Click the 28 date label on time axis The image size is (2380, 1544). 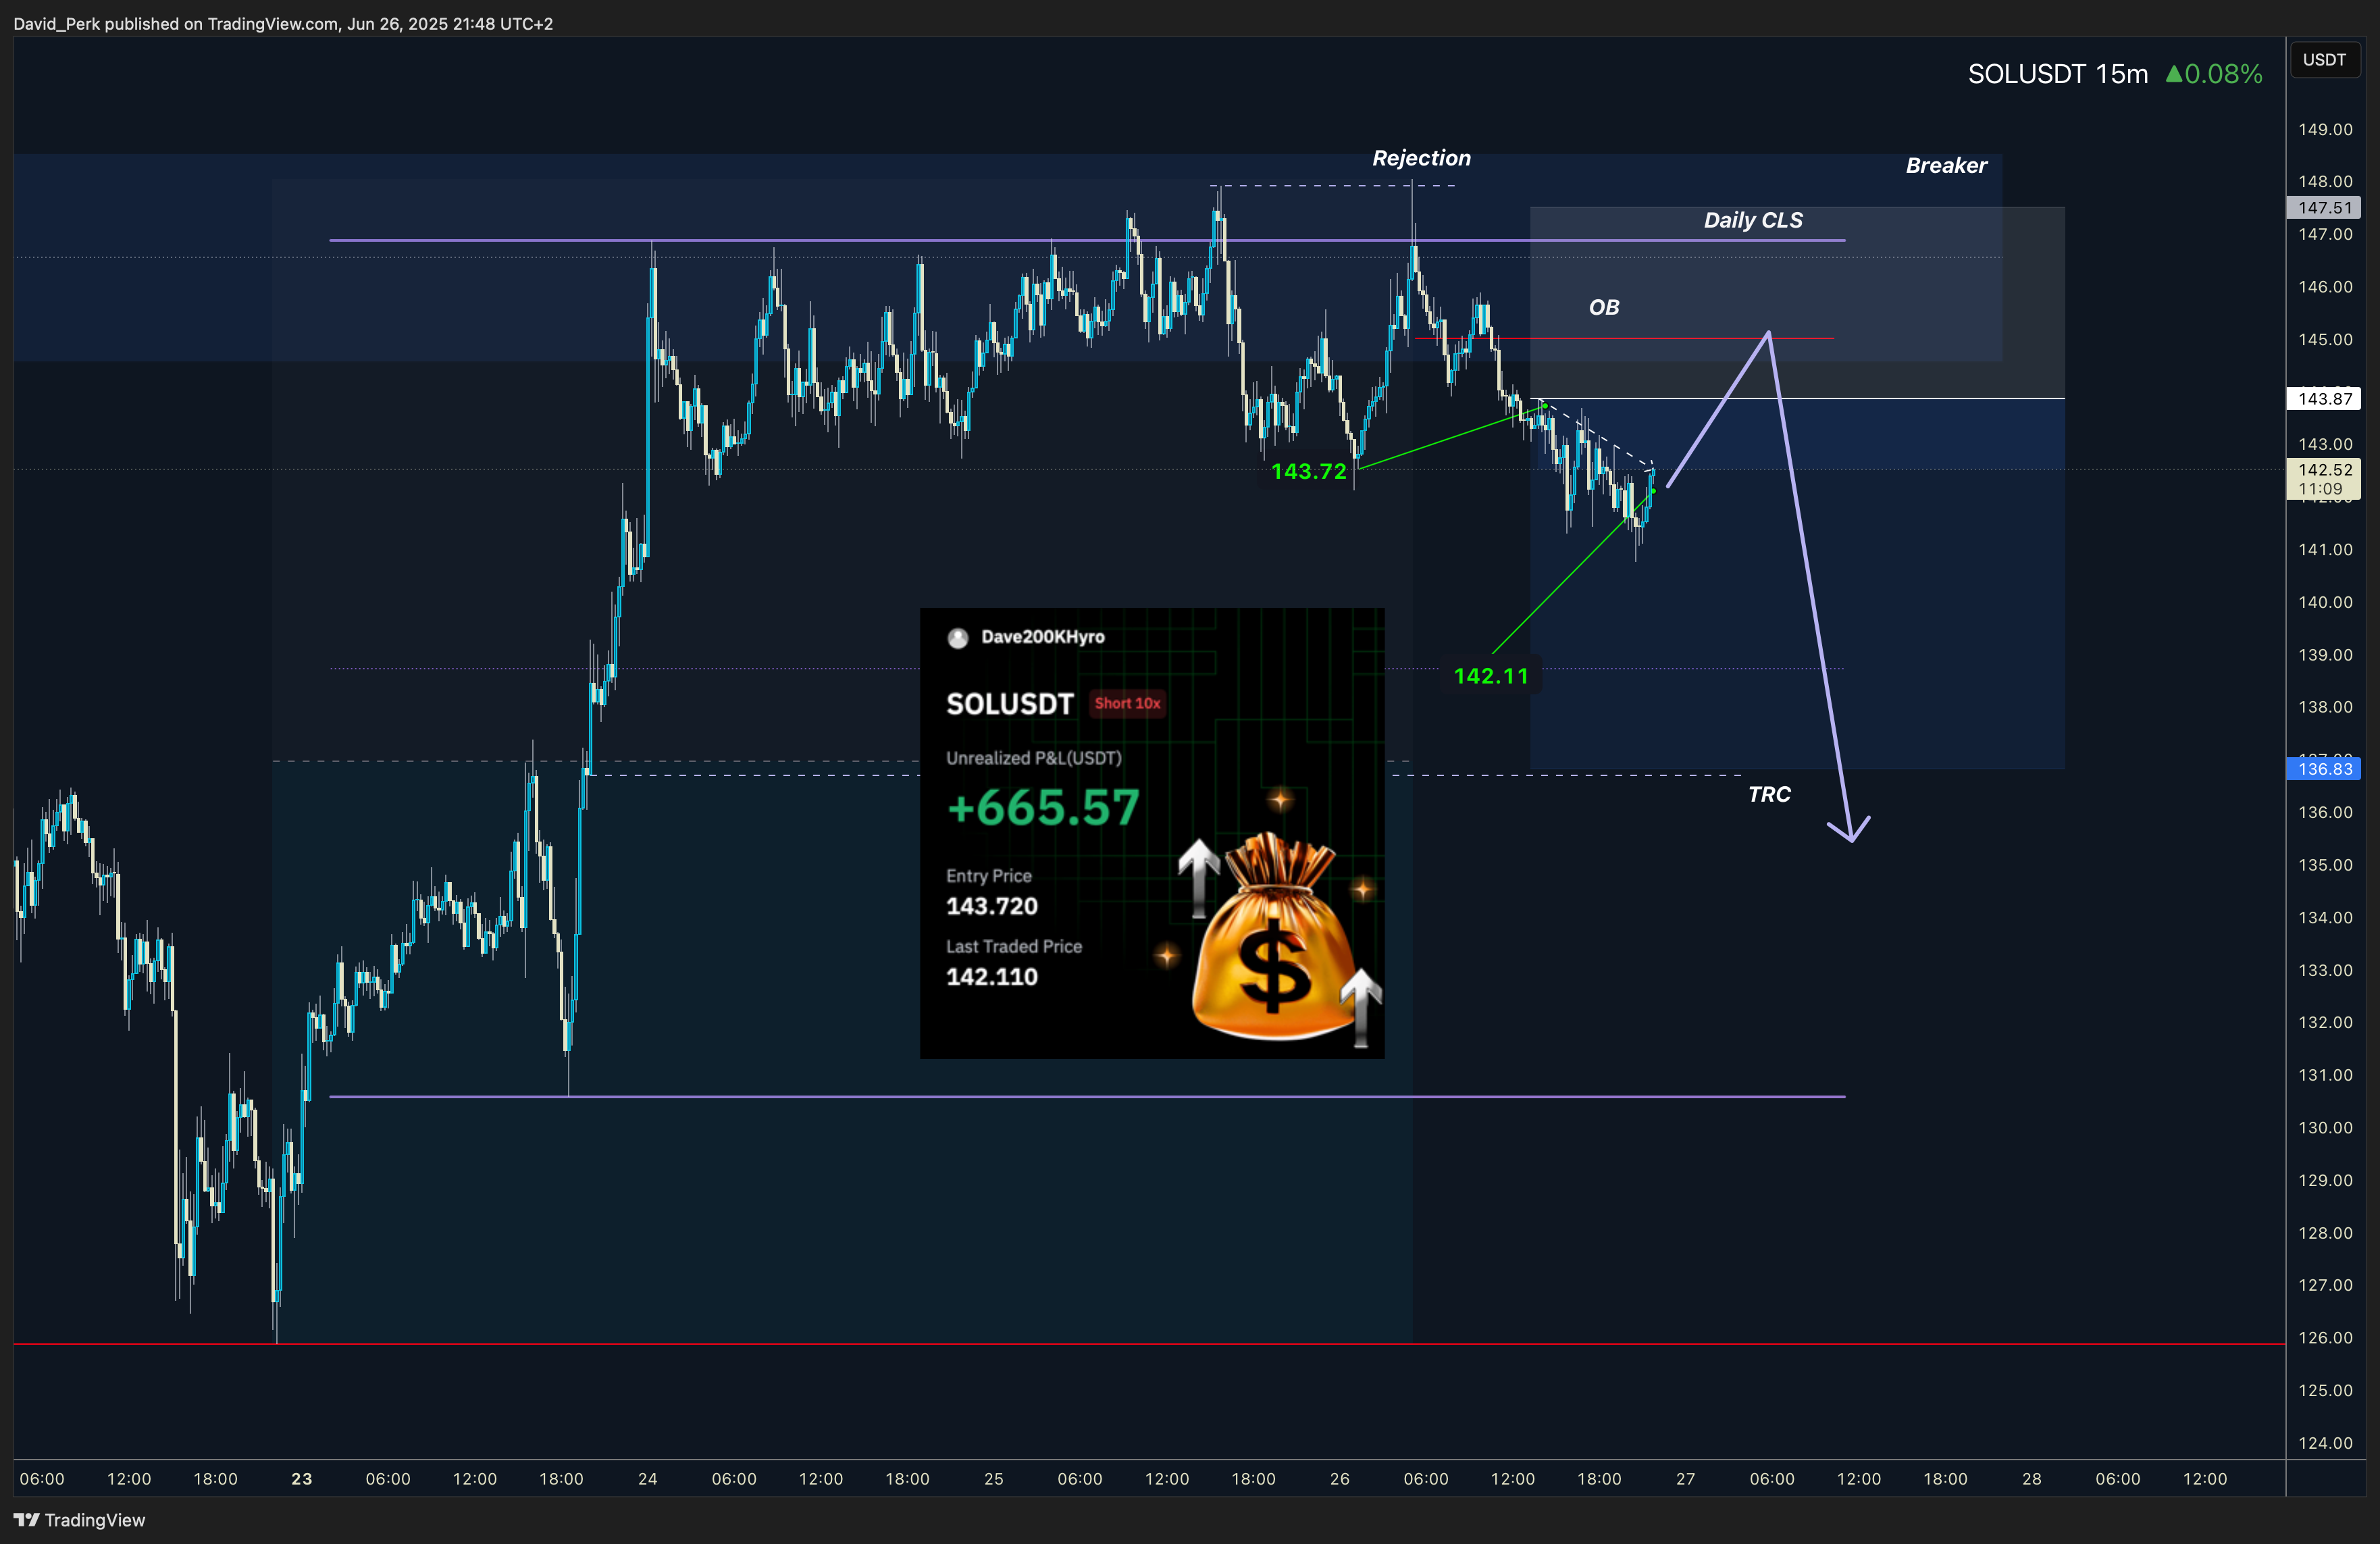[2032, 1479]
